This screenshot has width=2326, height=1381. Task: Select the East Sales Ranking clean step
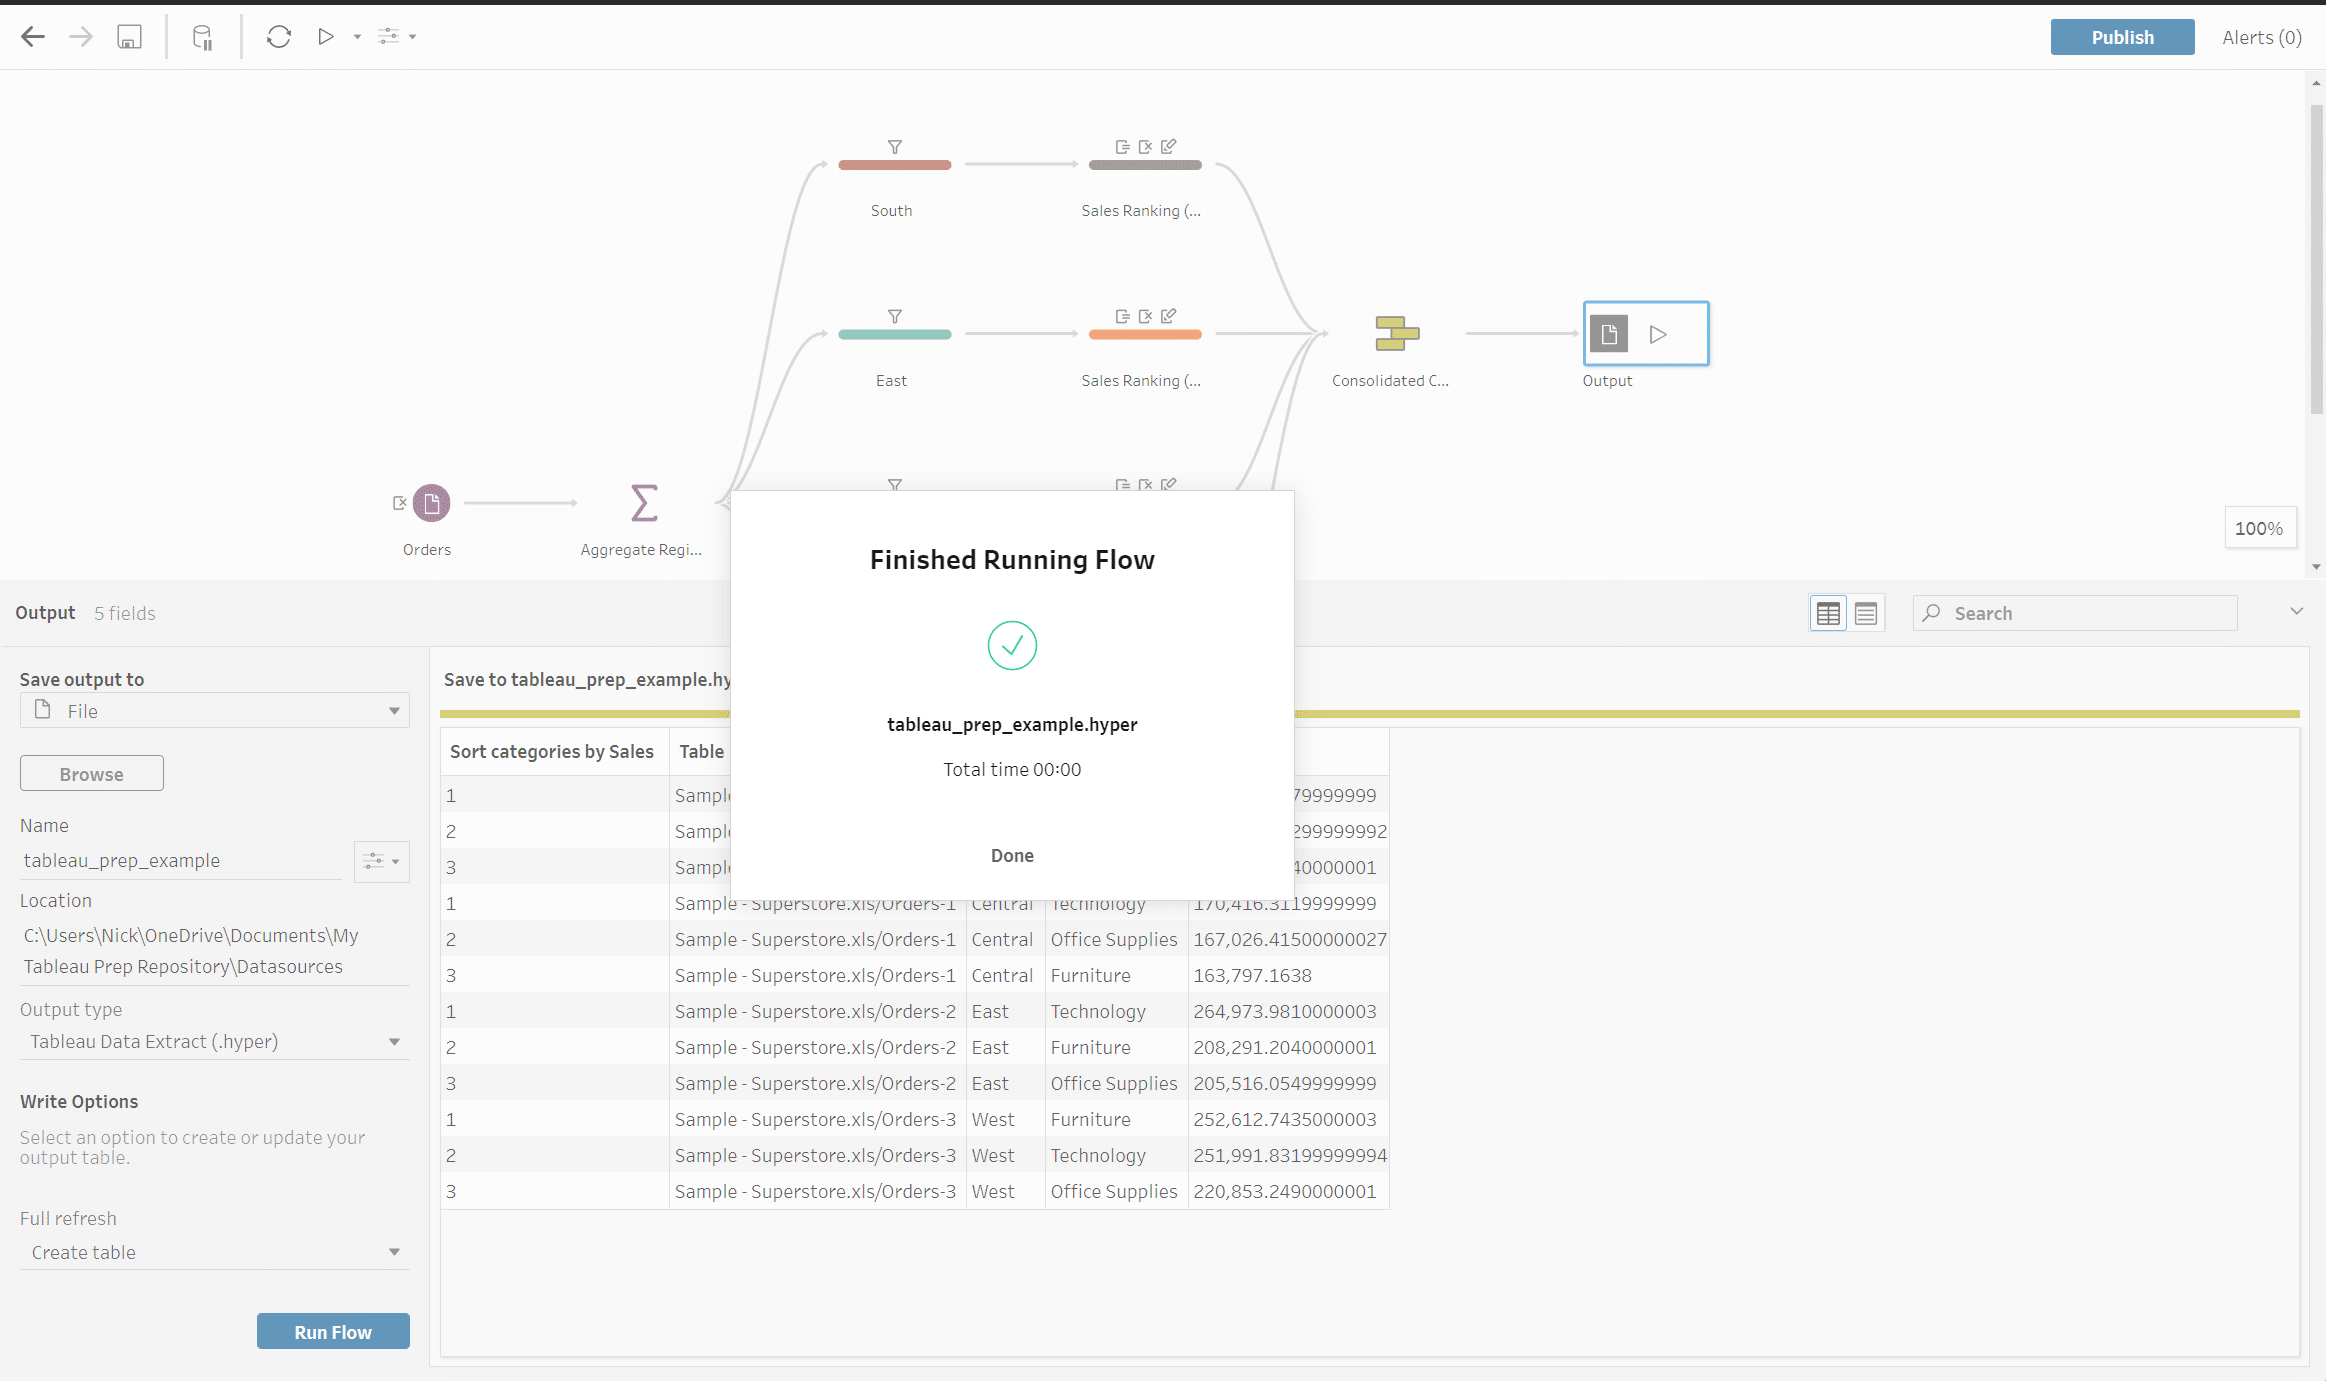[x=1145, y=335]
